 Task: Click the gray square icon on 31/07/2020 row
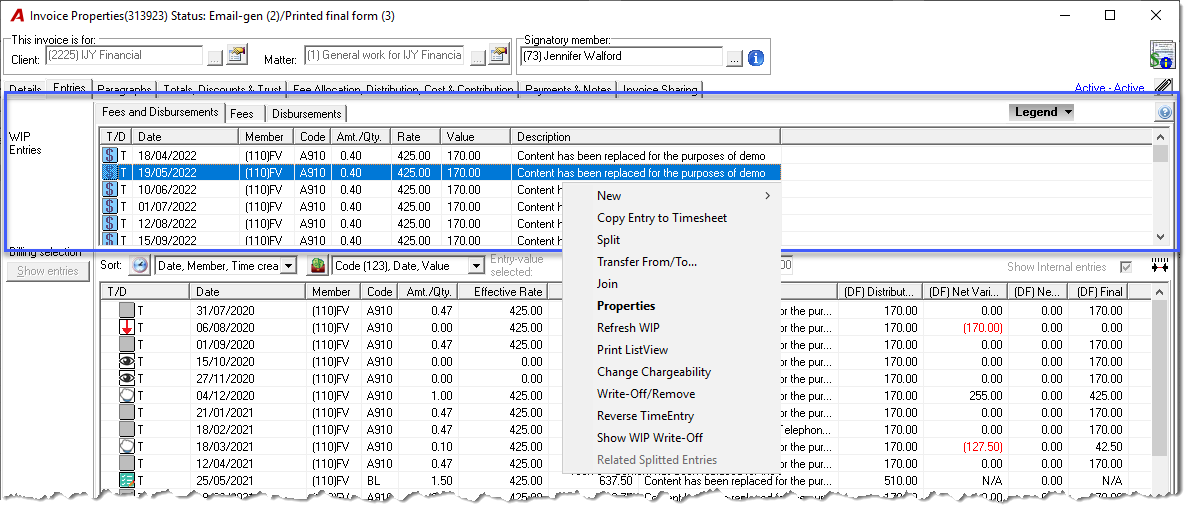127,310
